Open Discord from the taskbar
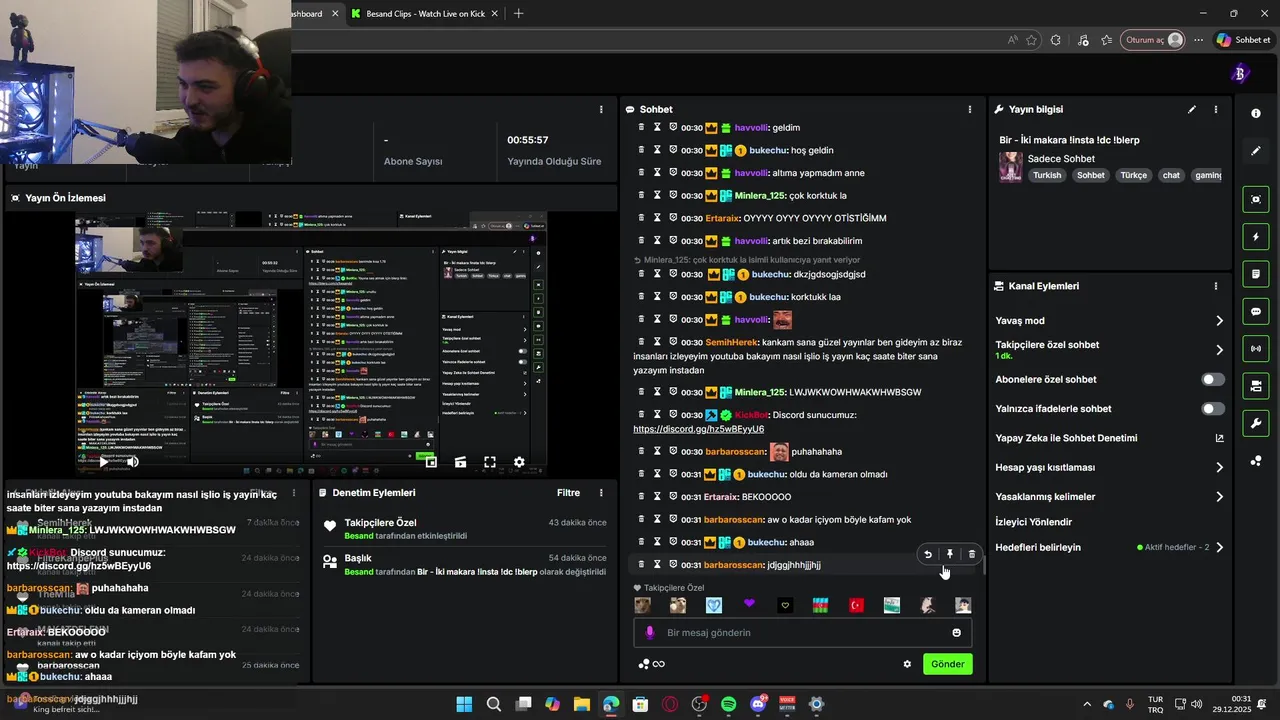The width and height of the screenshot is (1280, 720). click(758, 704)
